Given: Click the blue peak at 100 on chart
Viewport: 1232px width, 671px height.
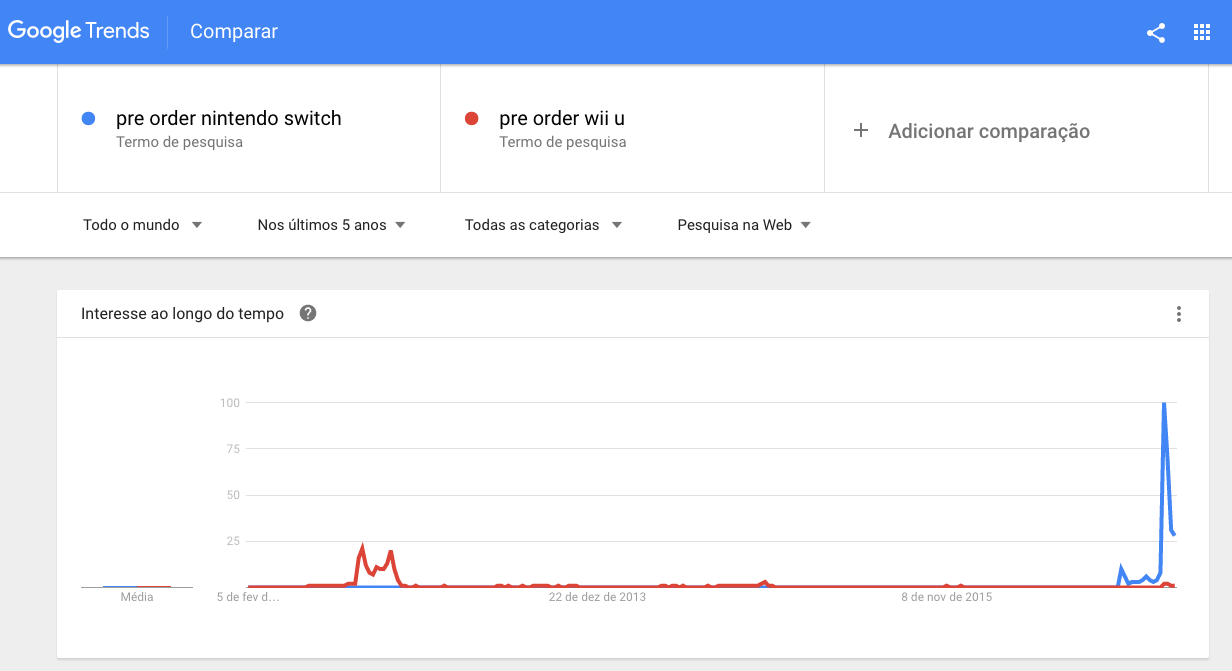Looking at the screenshot, I should pyautogui.click(x=1164, y=405).
